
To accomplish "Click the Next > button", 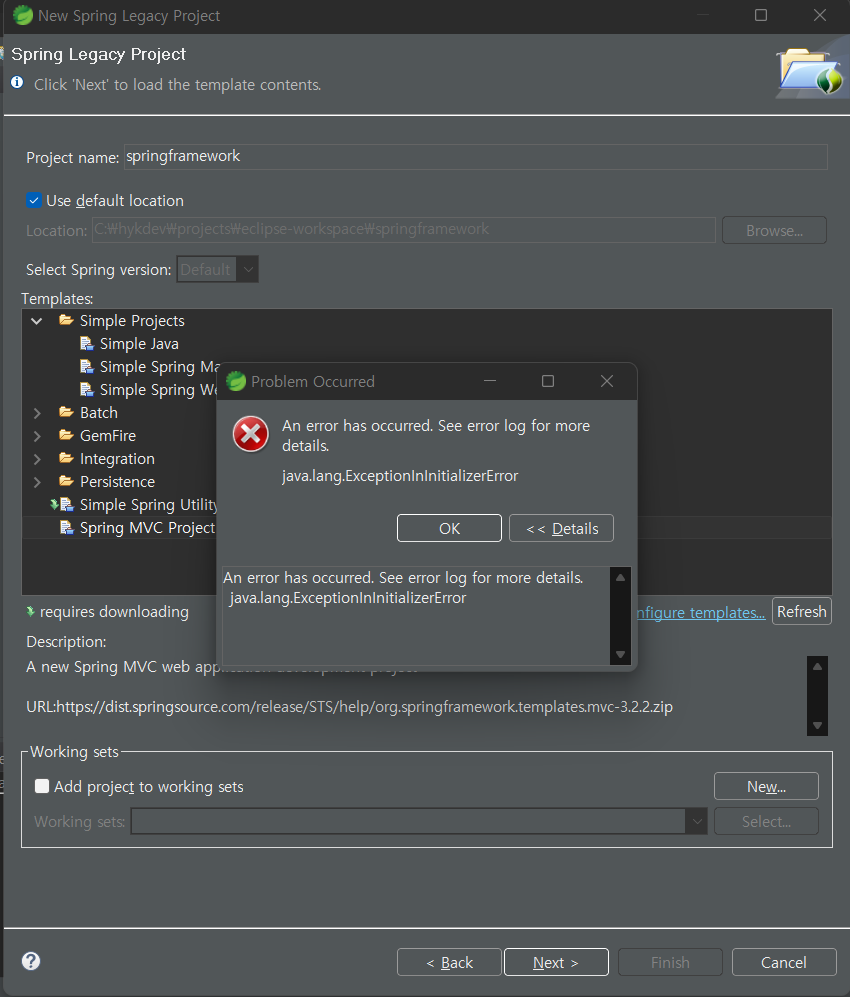I will tap(556, 962).
